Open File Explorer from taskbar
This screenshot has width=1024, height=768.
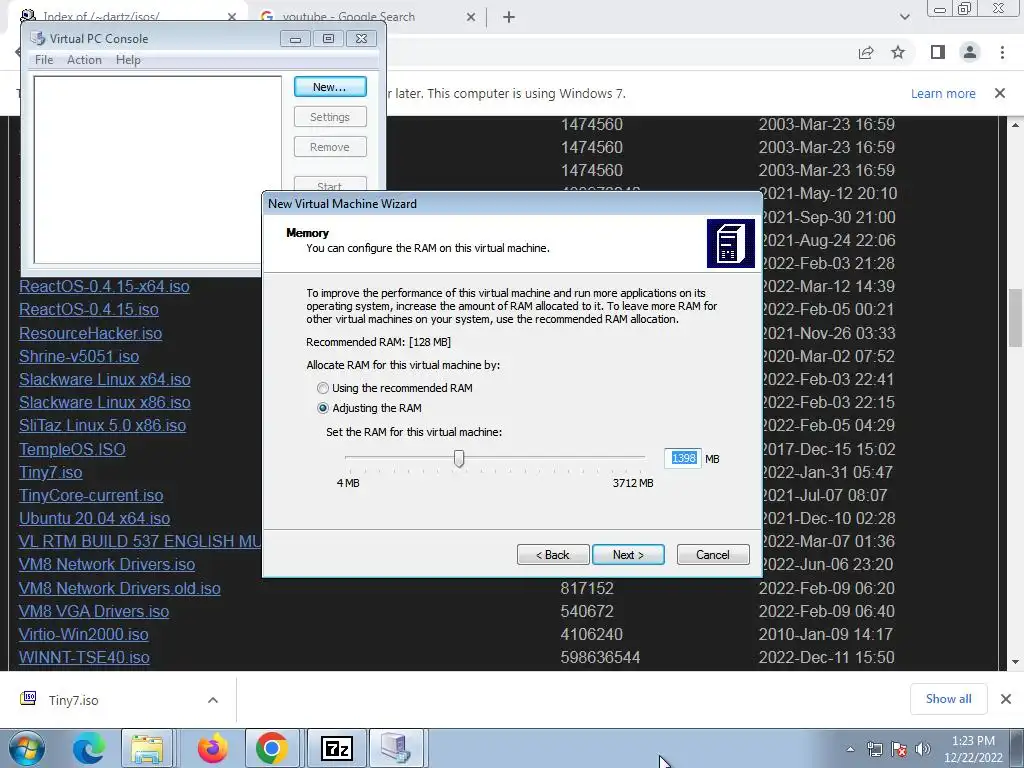[x=147, y=748]
